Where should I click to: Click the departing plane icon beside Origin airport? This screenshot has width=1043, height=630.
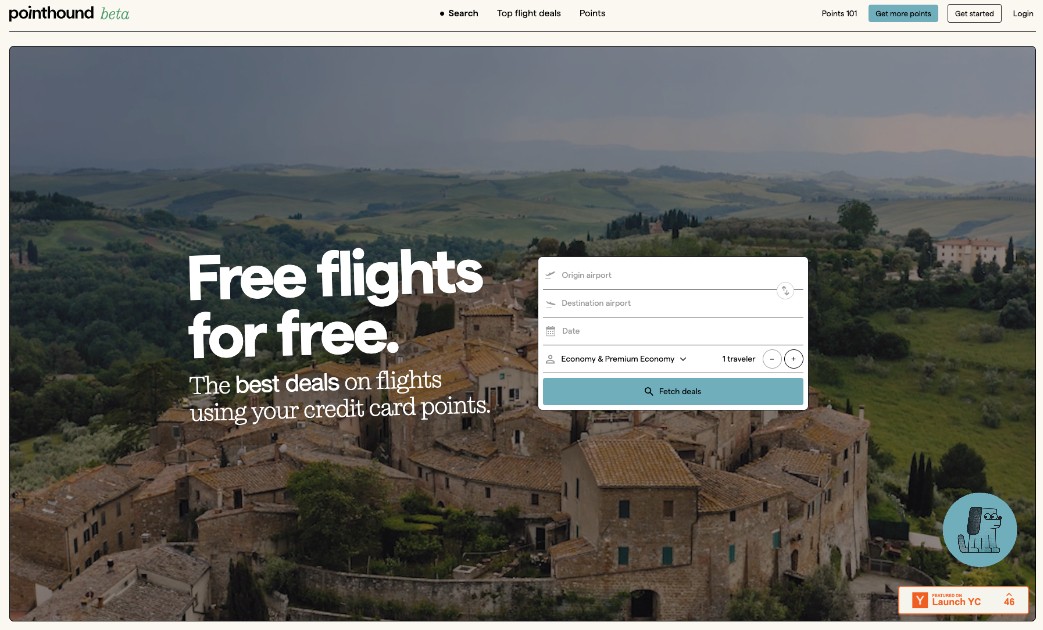(550, 275)
